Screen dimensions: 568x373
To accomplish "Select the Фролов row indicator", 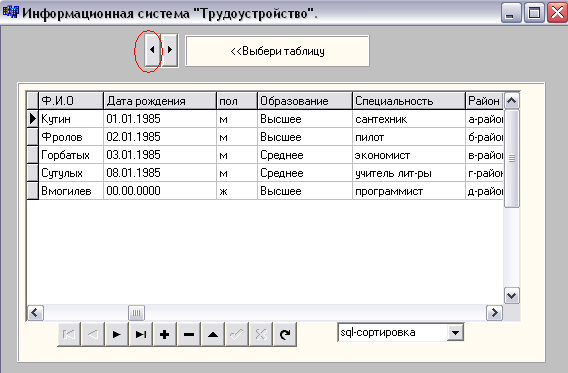I will coord(33,137).
